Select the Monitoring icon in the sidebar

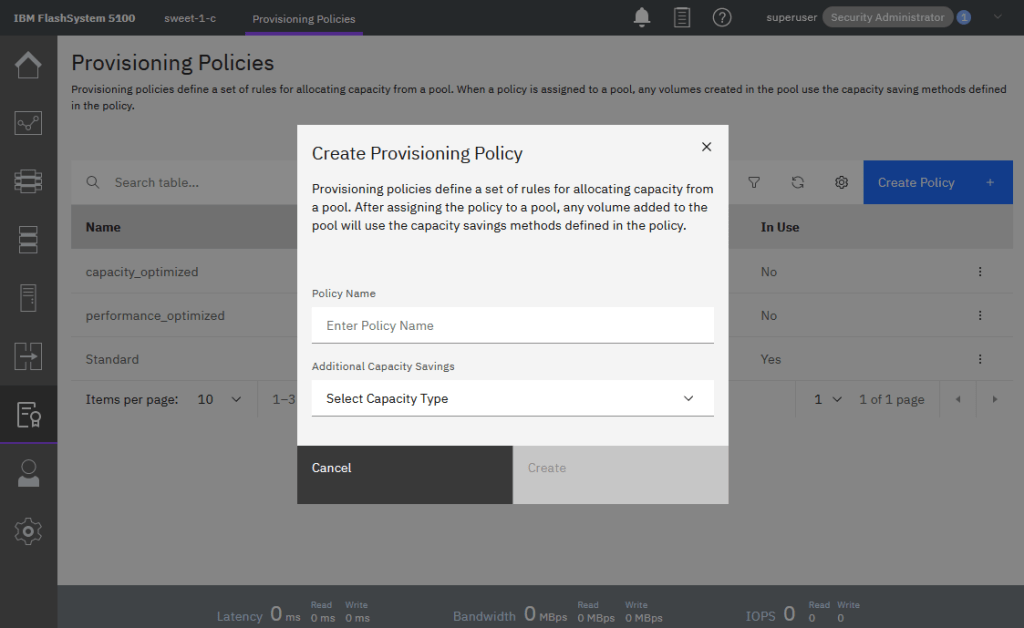pos(28,123)
